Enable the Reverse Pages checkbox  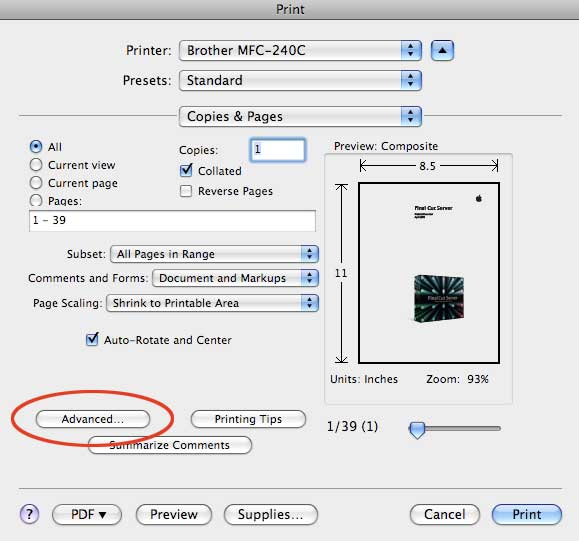pos(186,191)
